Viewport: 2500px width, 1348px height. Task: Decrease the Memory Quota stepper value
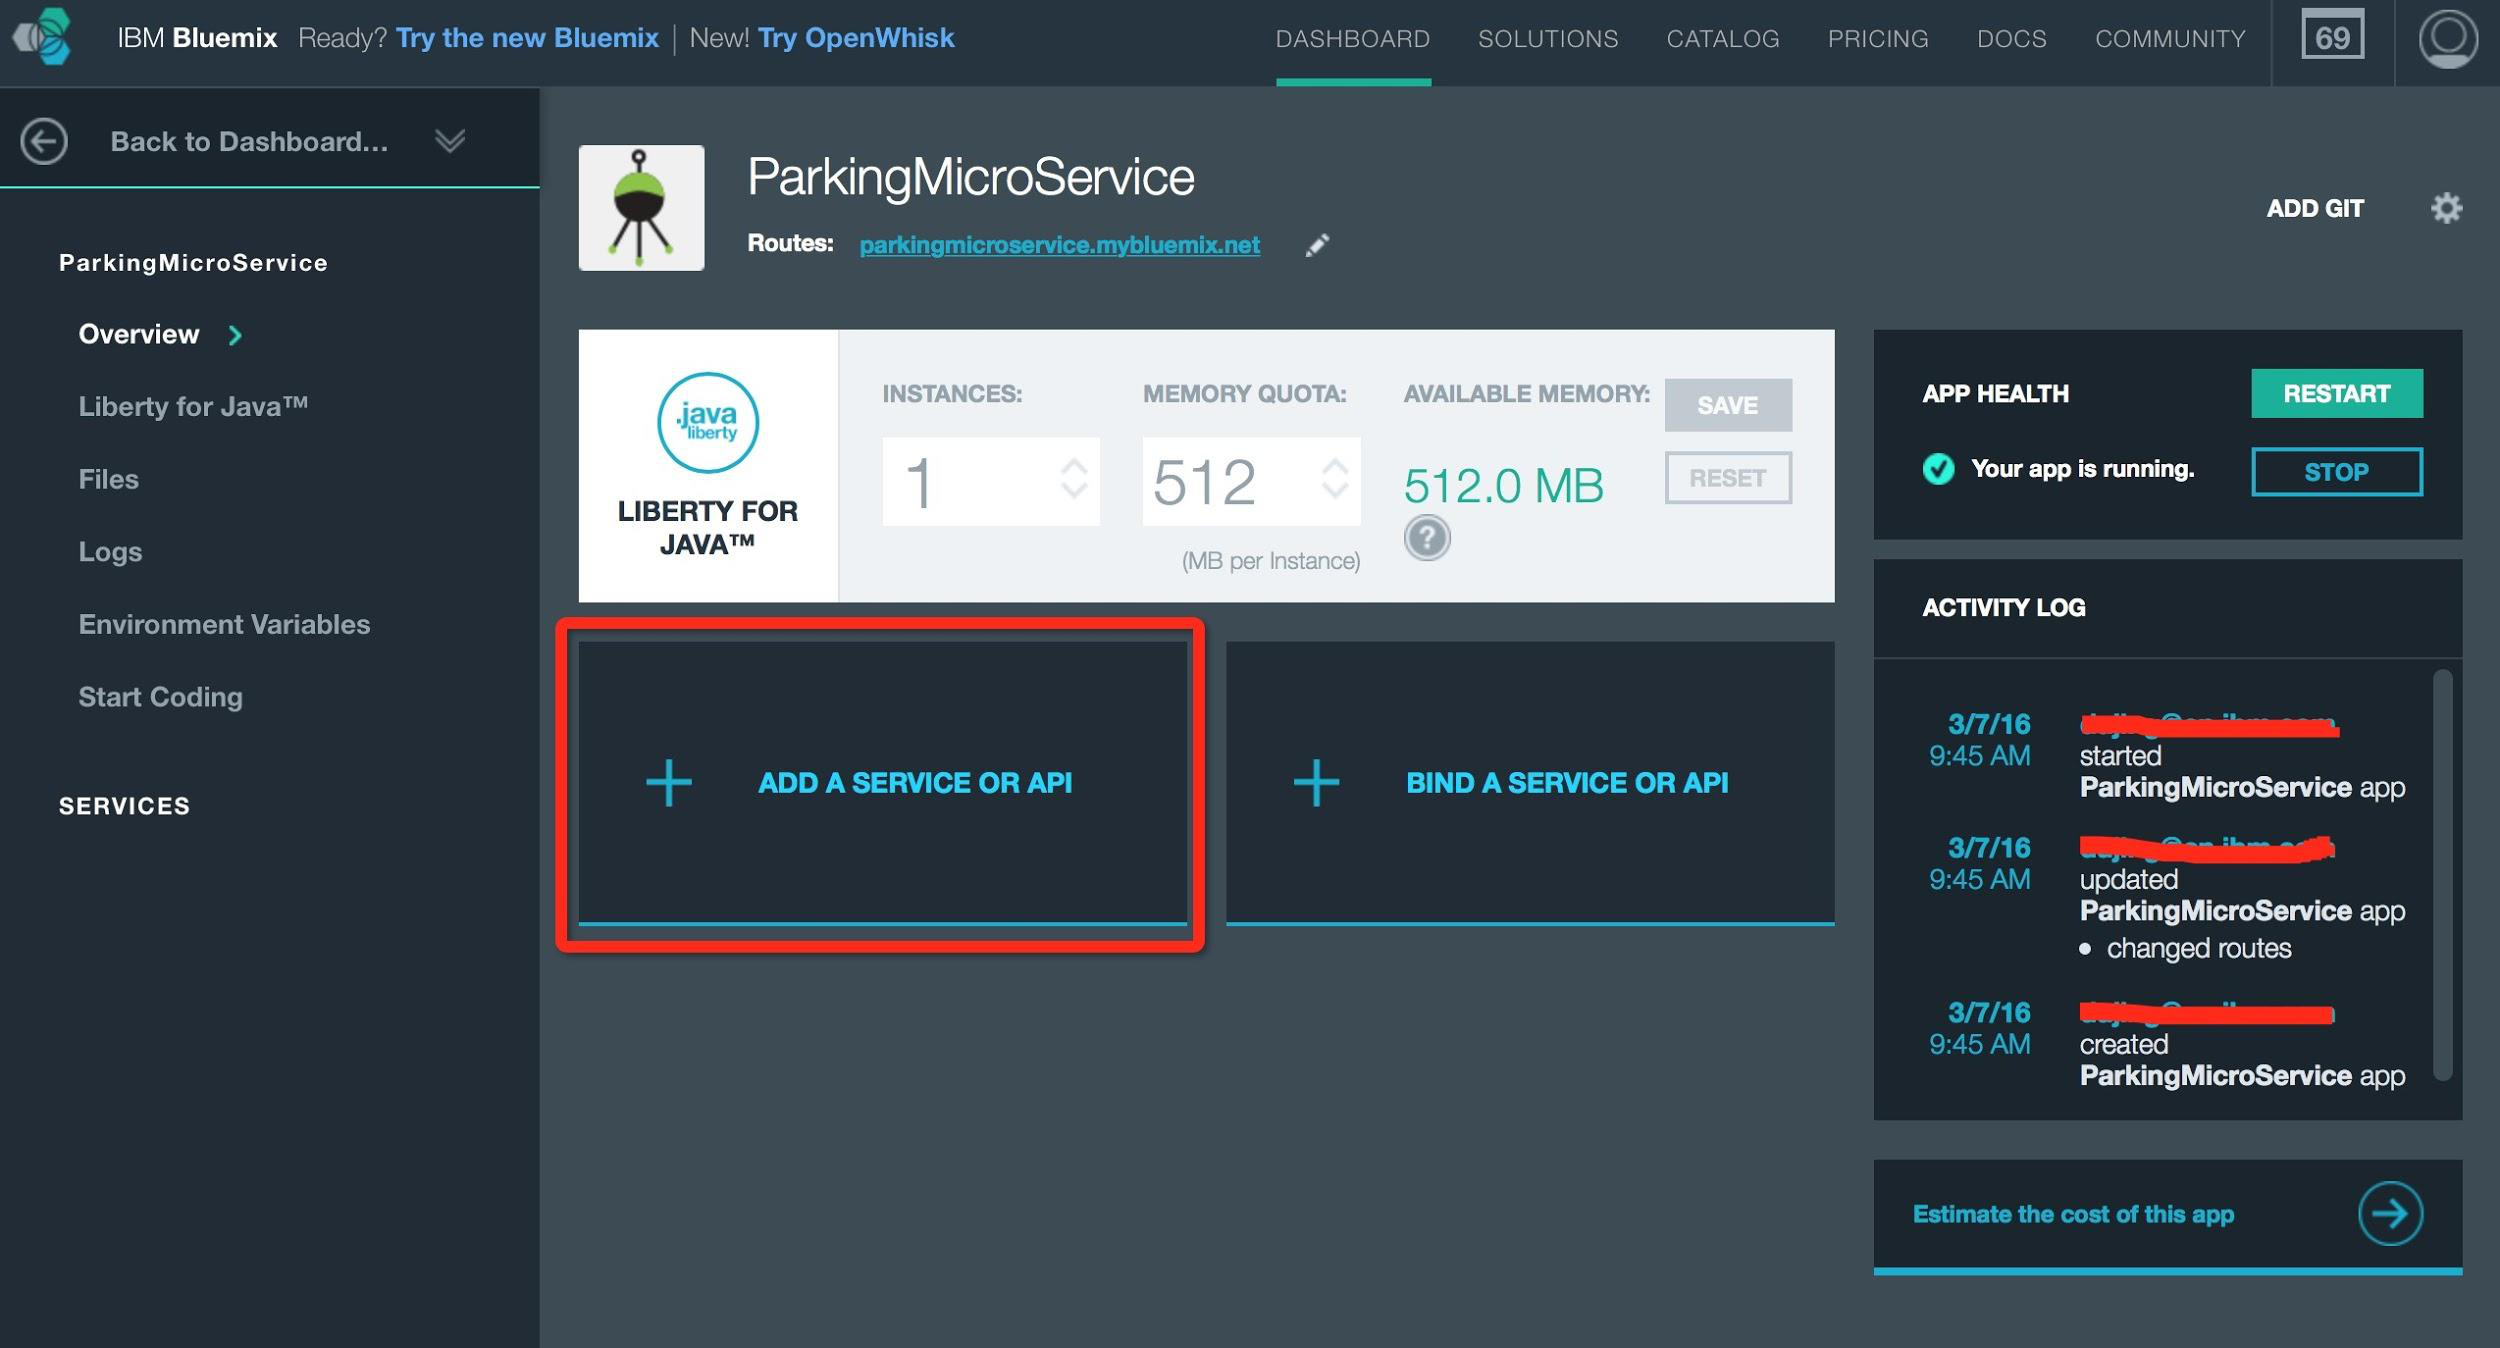pyautogui.click(x=1335, y=490)
